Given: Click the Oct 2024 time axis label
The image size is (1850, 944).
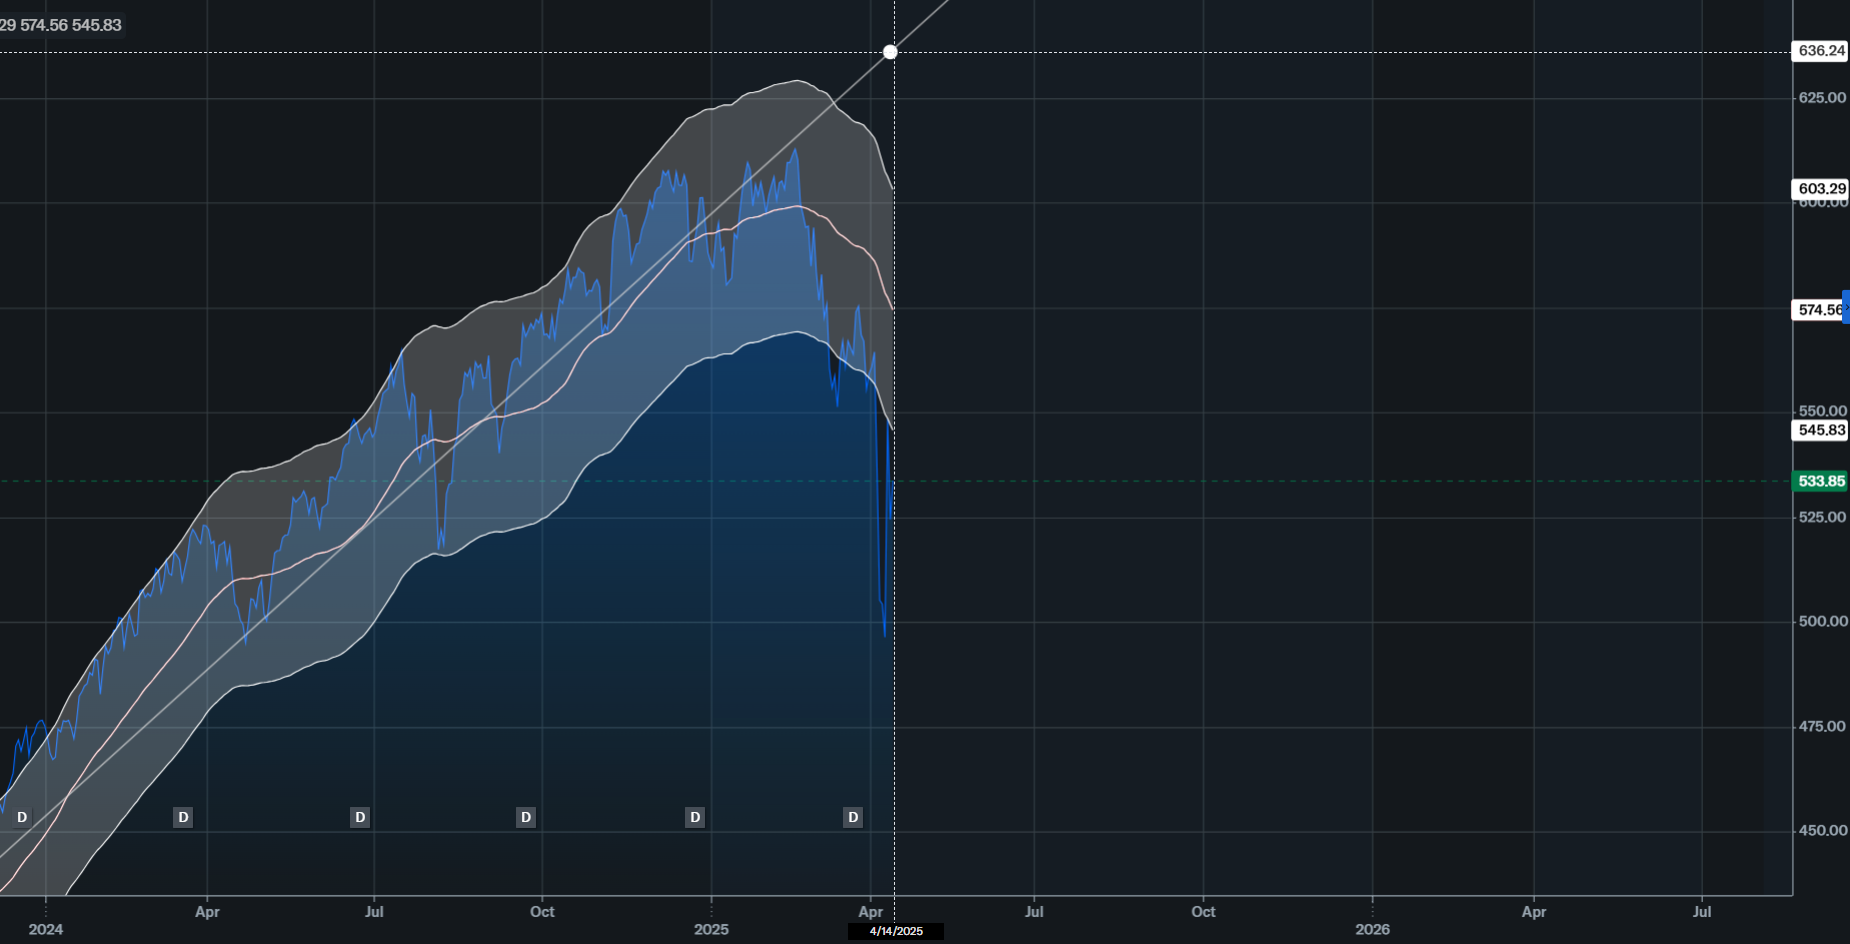Looking at the screenshot, I should (x=542, y=912).
